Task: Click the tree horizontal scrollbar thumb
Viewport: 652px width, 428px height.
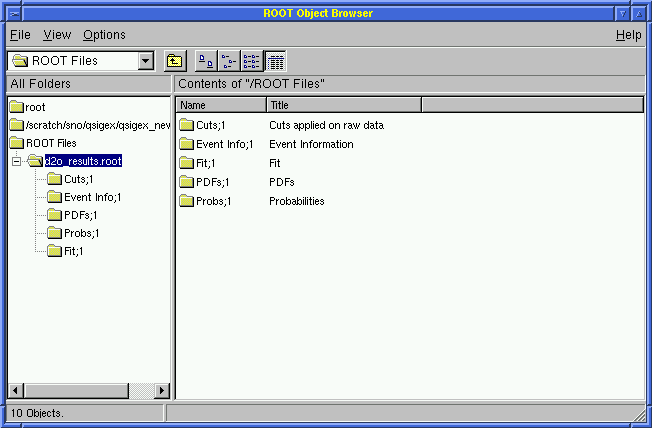Action: [77, 391]
